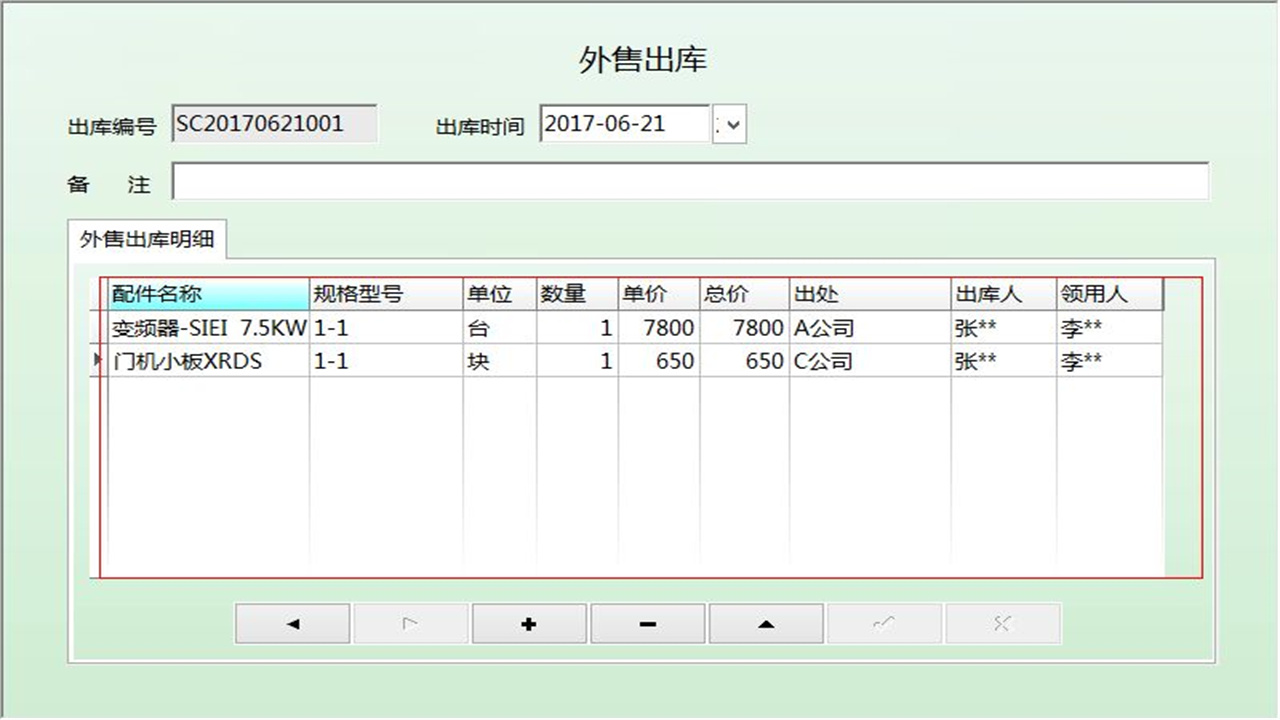
Task: Click the row indicator arrow beside 门机小板XRDS
Action: [x=98, y=360]
